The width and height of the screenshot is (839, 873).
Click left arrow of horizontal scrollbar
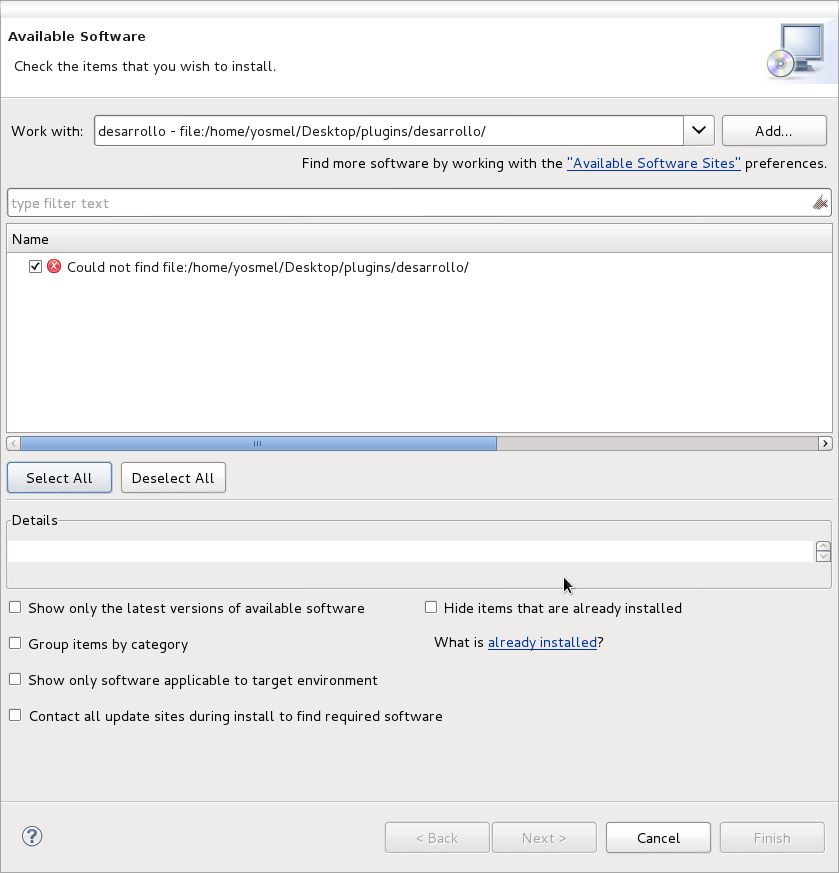point(13,443)
